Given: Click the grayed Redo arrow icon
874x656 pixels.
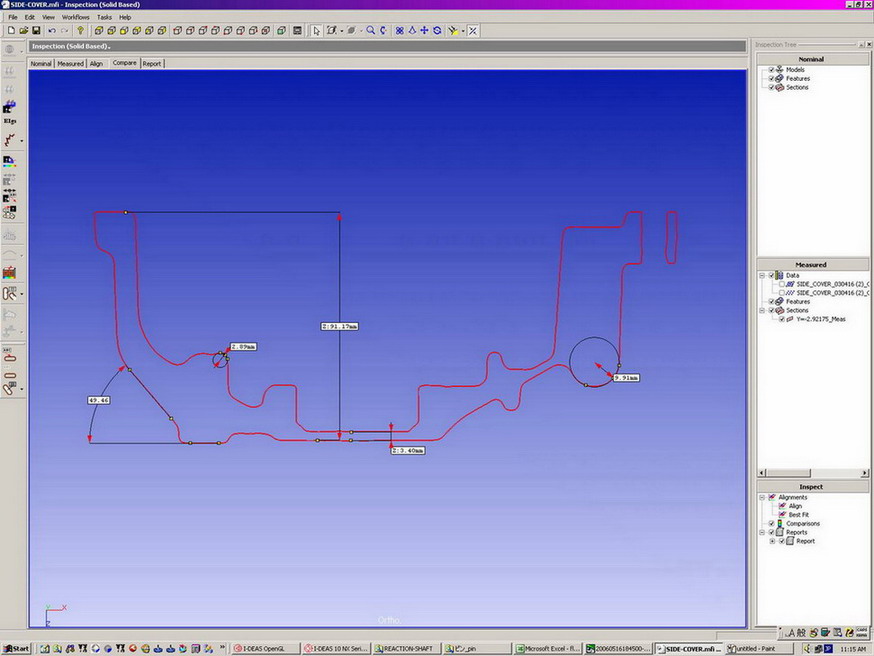Looking at the screenshot, I should (x=65, y=31).
